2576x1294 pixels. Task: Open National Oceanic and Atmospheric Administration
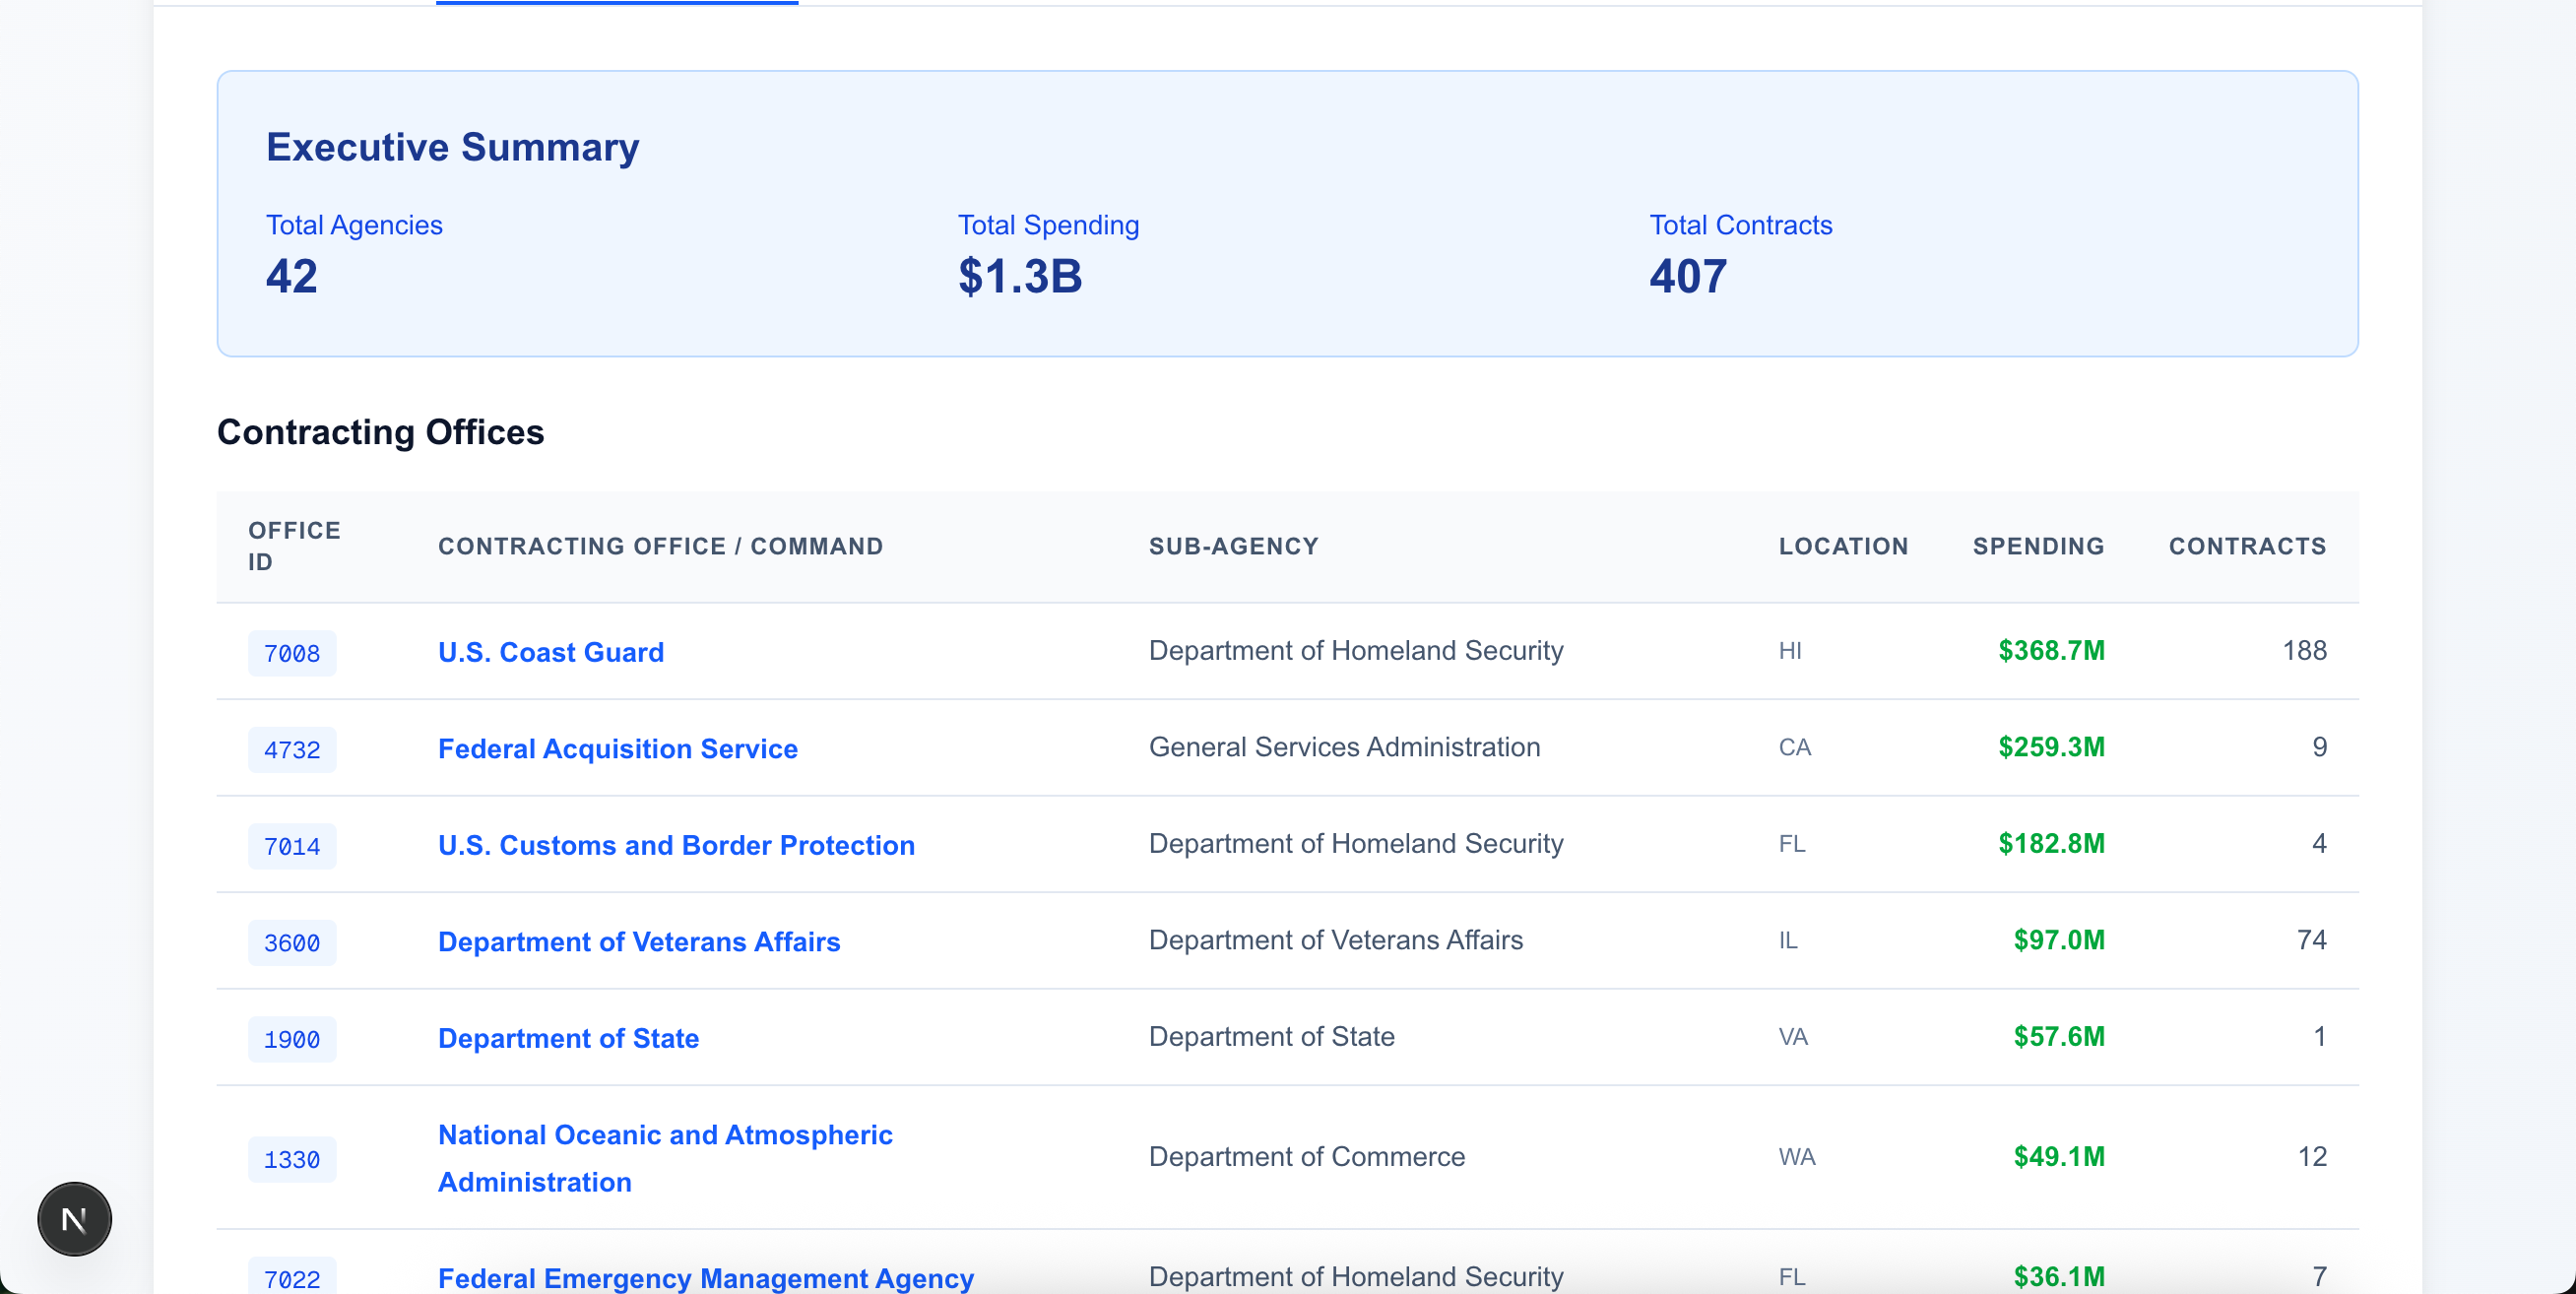coord(664,1158)
